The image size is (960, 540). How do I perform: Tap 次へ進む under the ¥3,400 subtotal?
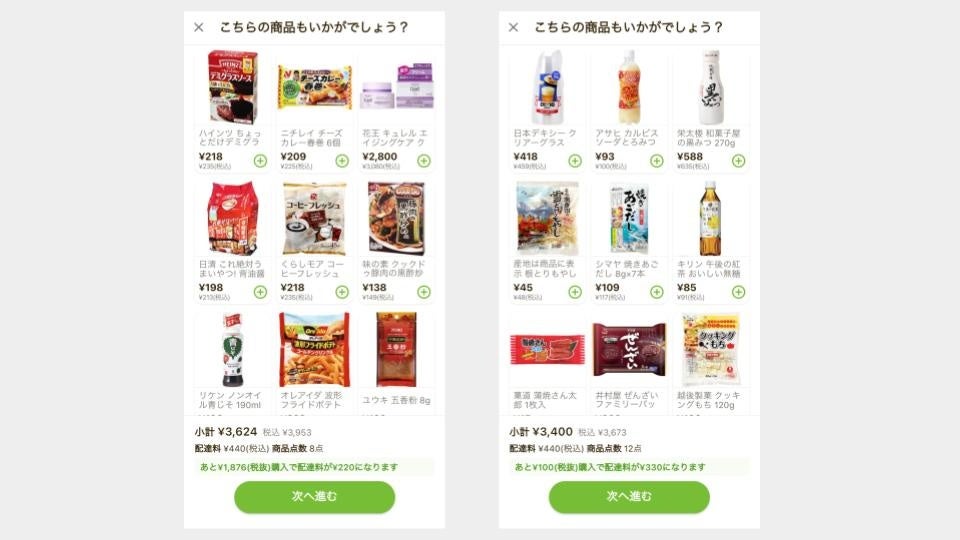629,497
